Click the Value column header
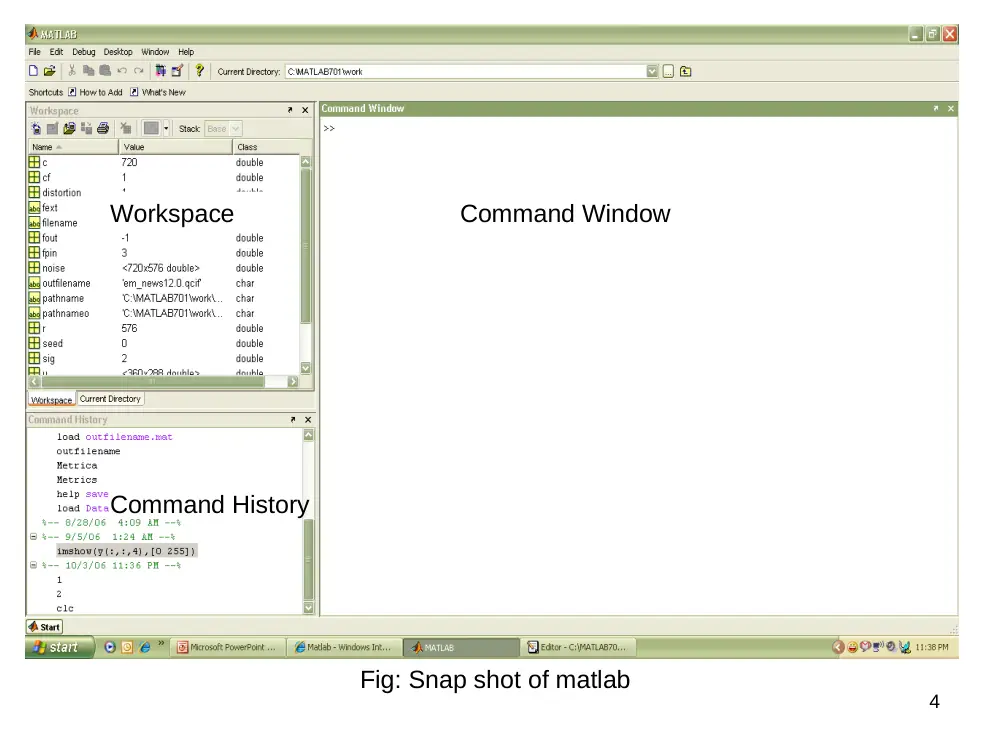The width and height of the screenshot is (1000, 750). point(176,147)
